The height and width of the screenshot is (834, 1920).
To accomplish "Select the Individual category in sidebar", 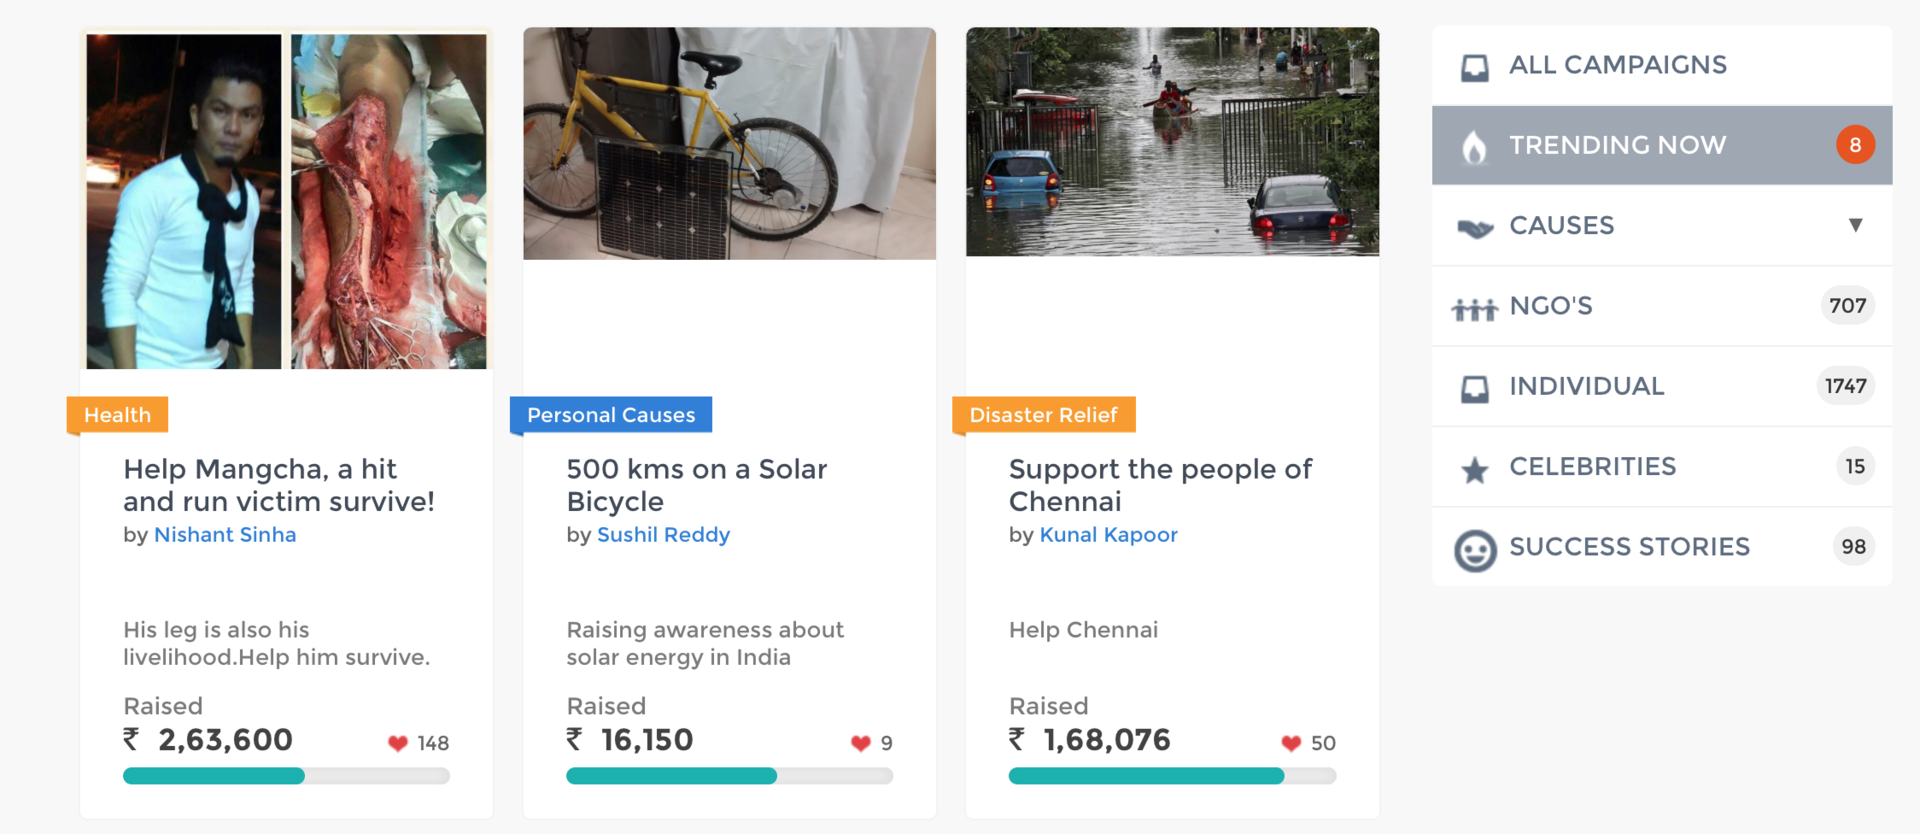I will click(1586, 386).
